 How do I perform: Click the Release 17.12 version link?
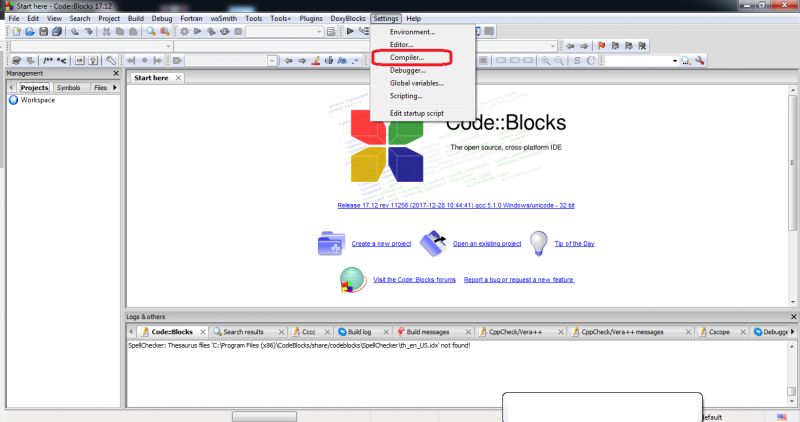coord(456,206)
